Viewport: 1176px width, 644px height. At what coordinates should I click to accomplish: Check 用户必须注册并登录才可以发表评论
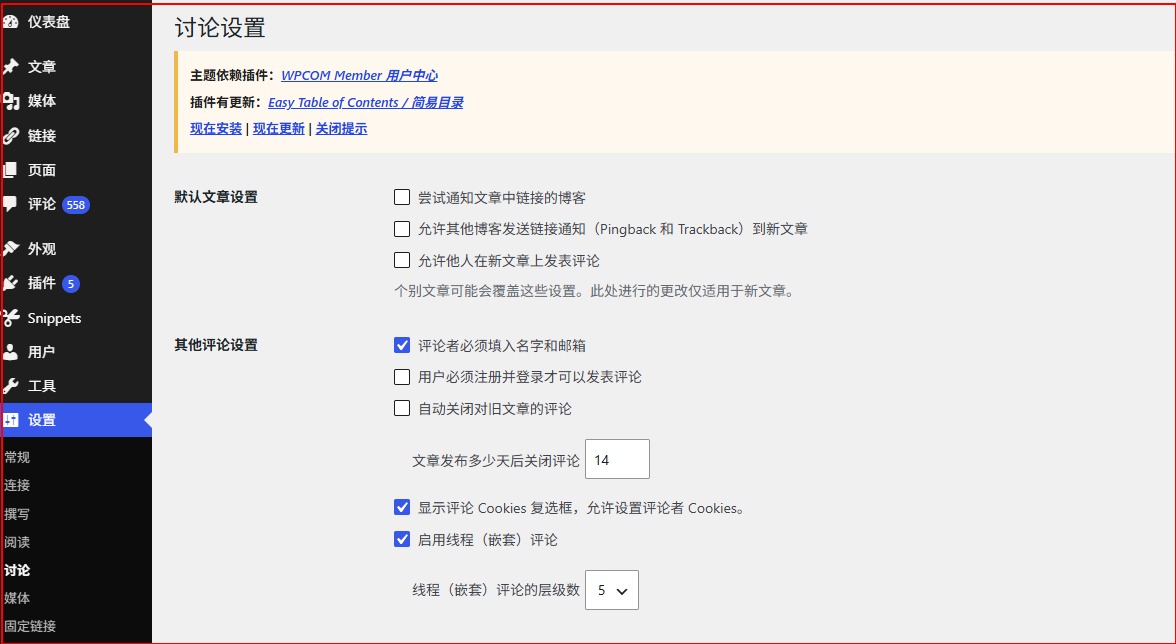[402, 376]
